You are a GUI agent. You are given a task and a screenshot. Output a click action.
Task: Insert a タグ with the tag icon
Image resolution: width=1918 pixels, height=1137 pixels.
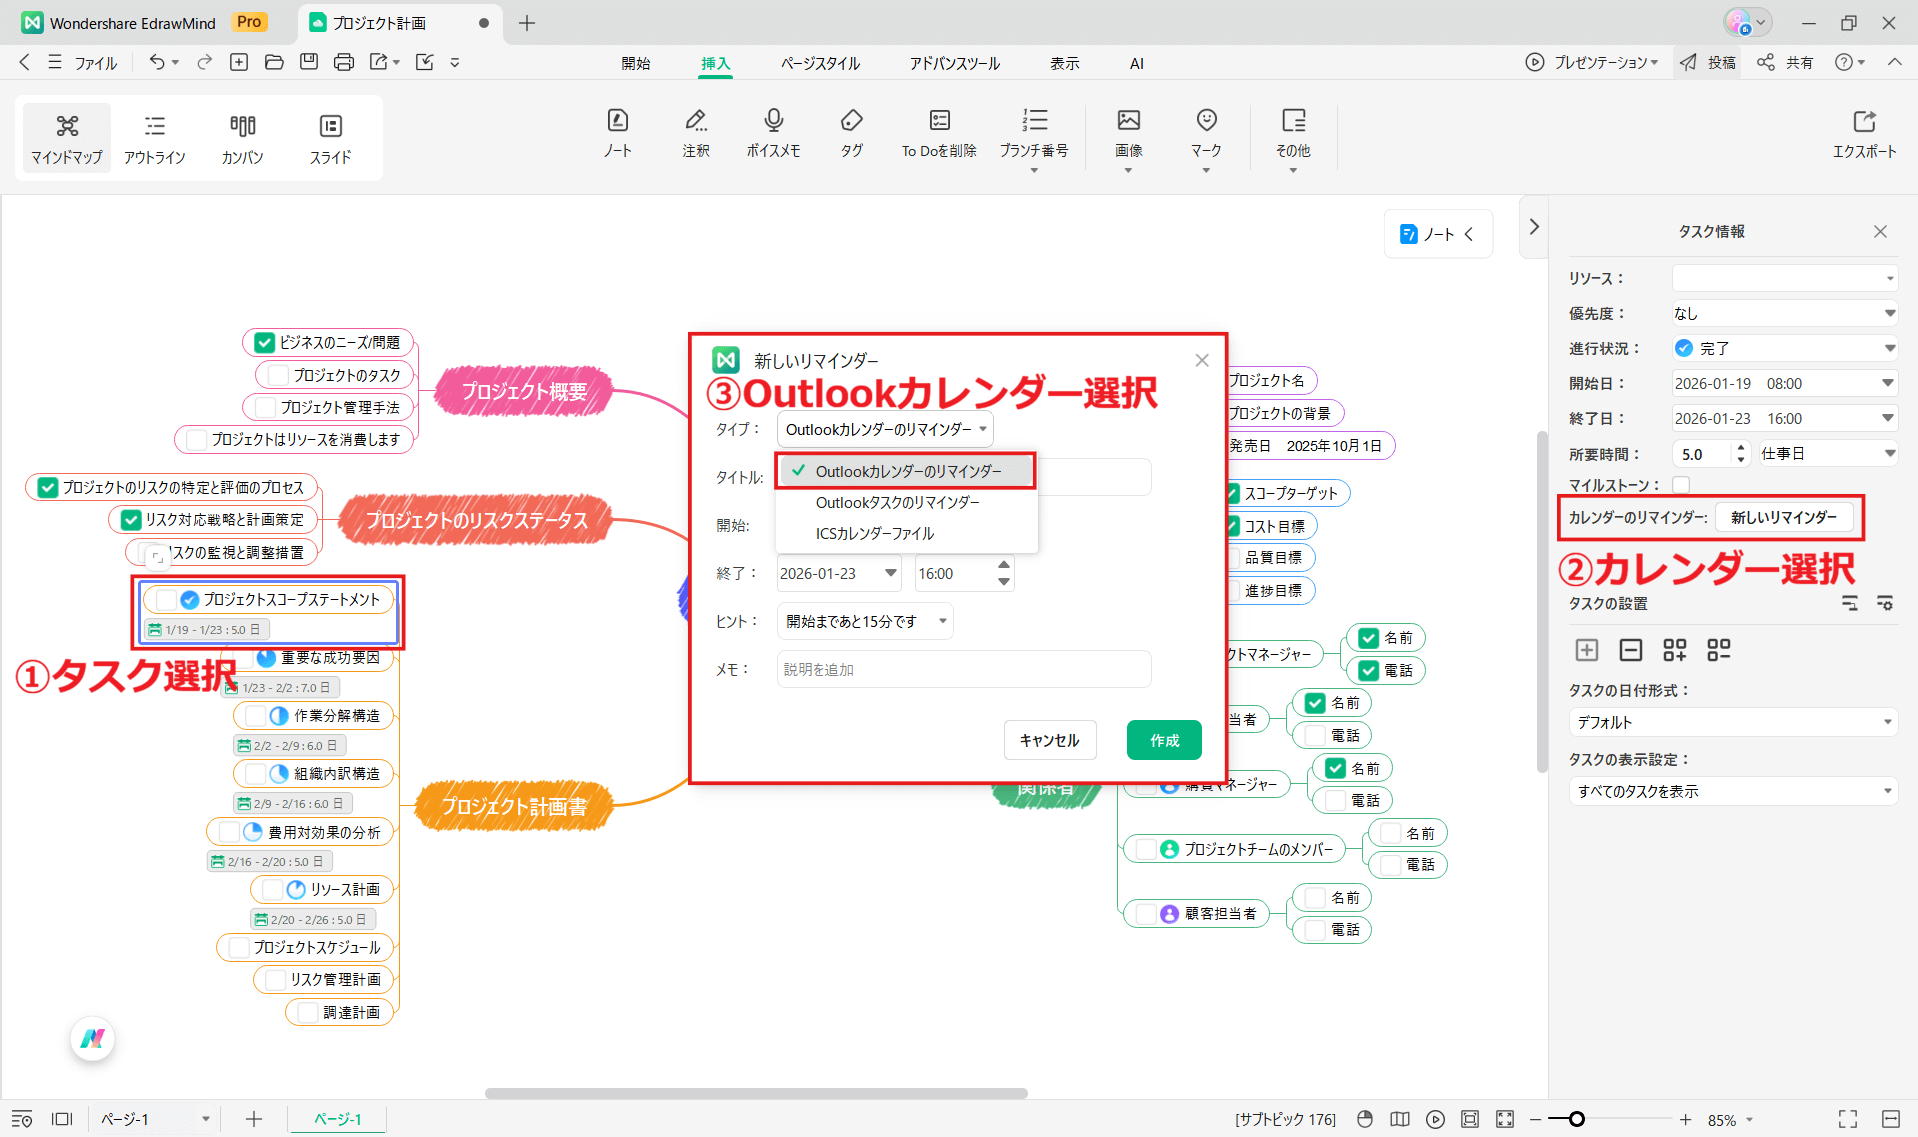[851, 132]
